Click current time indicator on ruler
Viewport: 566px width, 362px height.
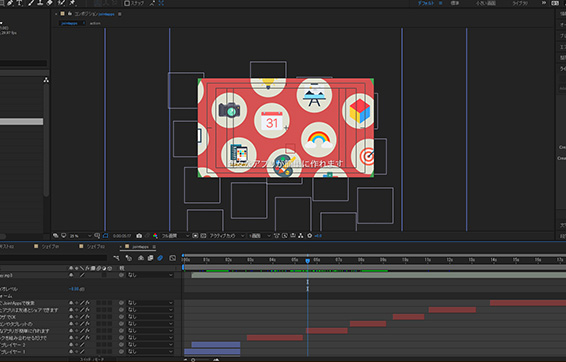tap(308, 260)
